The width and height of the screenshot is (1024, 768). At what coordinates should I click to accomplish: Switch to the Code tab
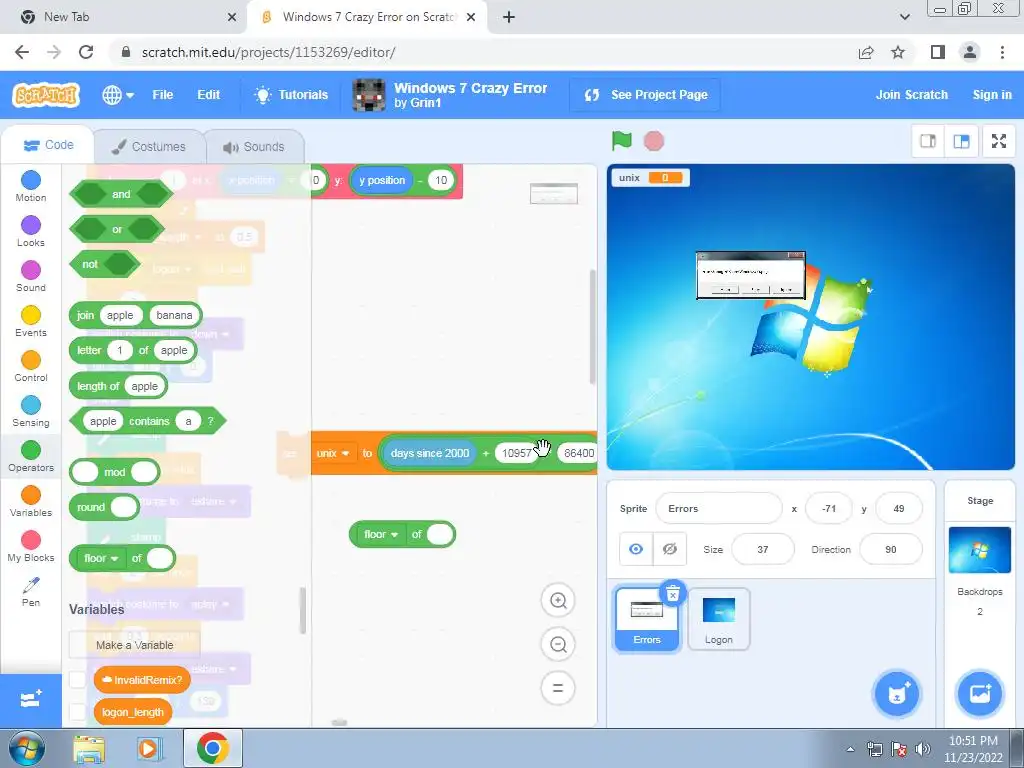coord(48,145)
